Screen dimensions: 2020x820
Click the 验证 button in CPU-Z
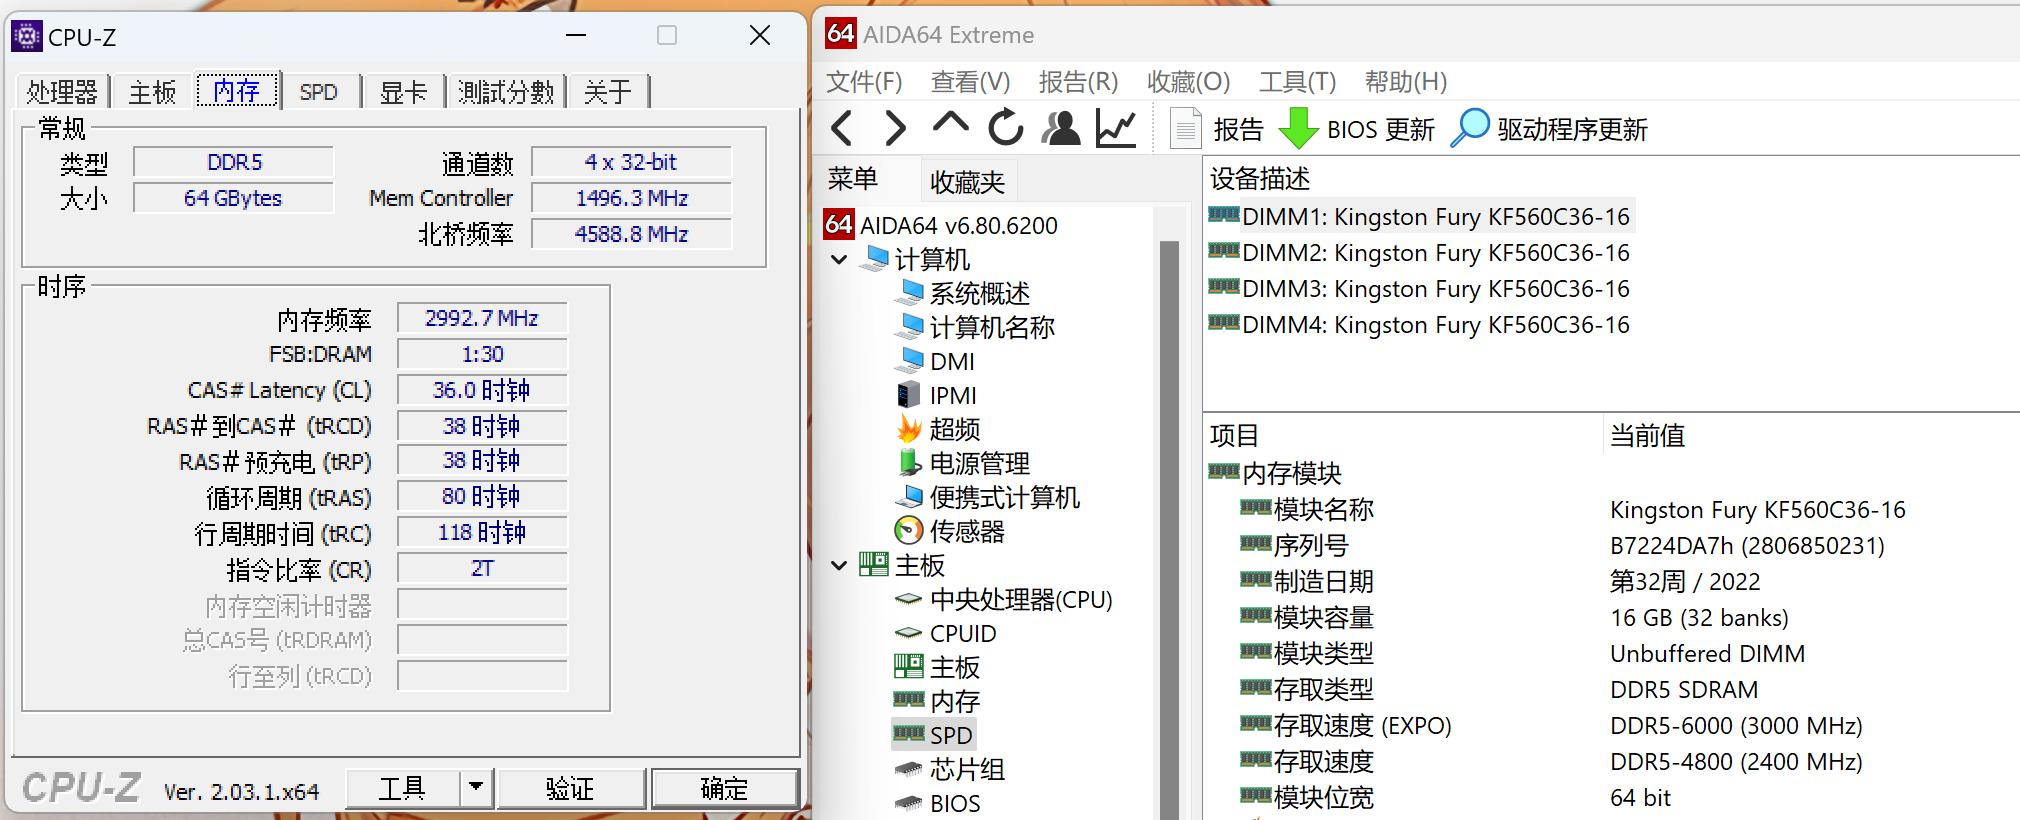tap(570, 788)
